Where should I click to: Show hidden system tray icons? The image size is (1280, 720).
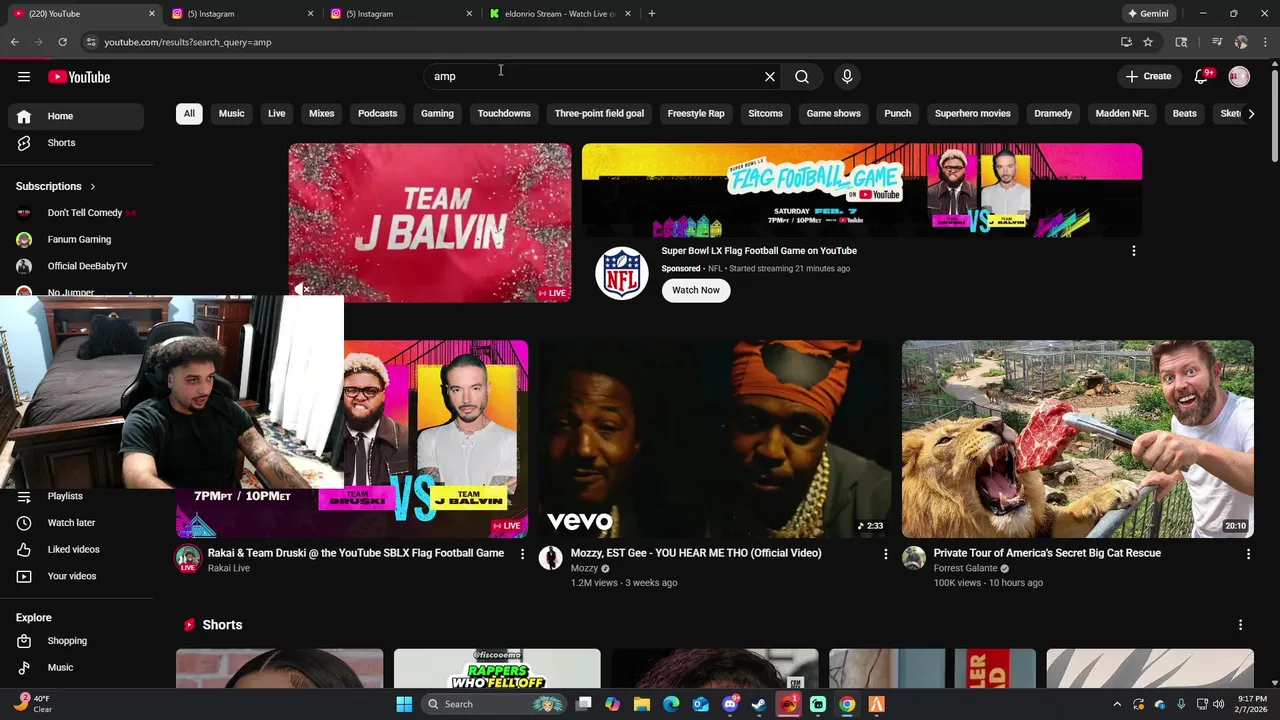pyautogui.click(x=1117, y=704)
